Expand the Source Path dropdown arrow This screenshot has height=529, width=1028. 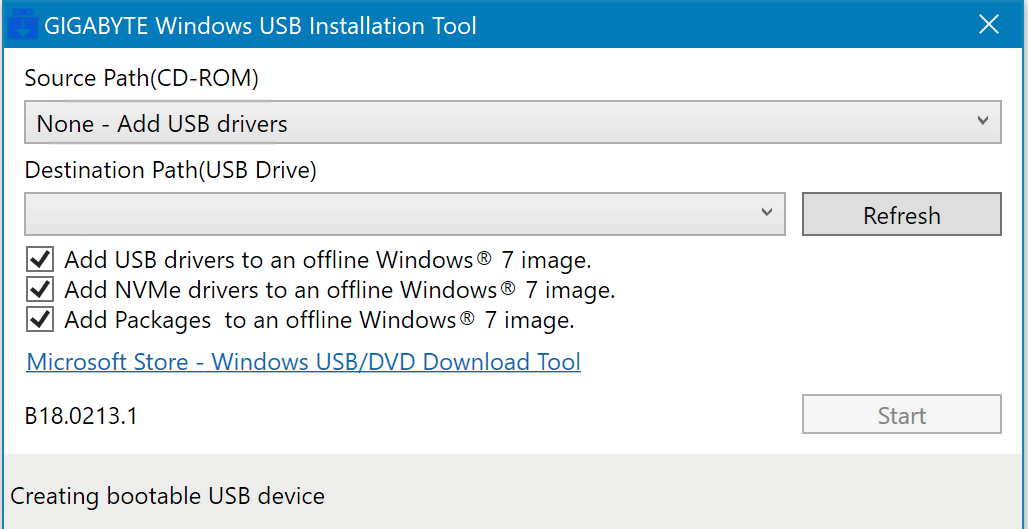[982, 122]
